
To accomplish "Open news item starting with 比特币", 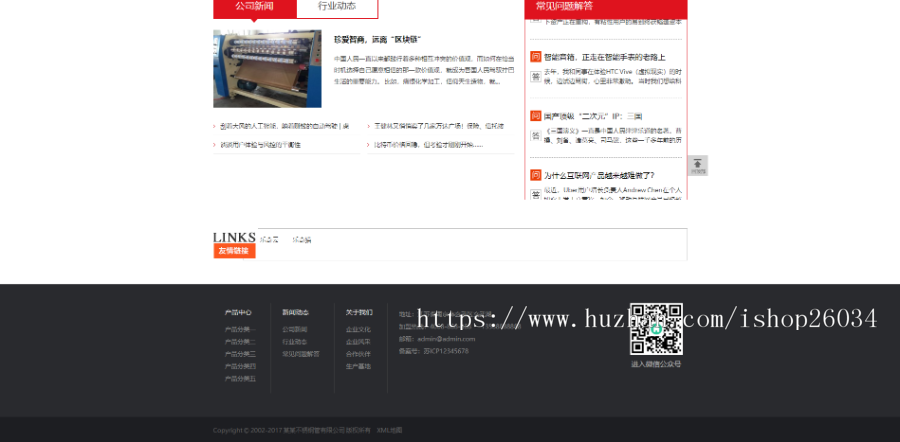I will pos(429,145).
